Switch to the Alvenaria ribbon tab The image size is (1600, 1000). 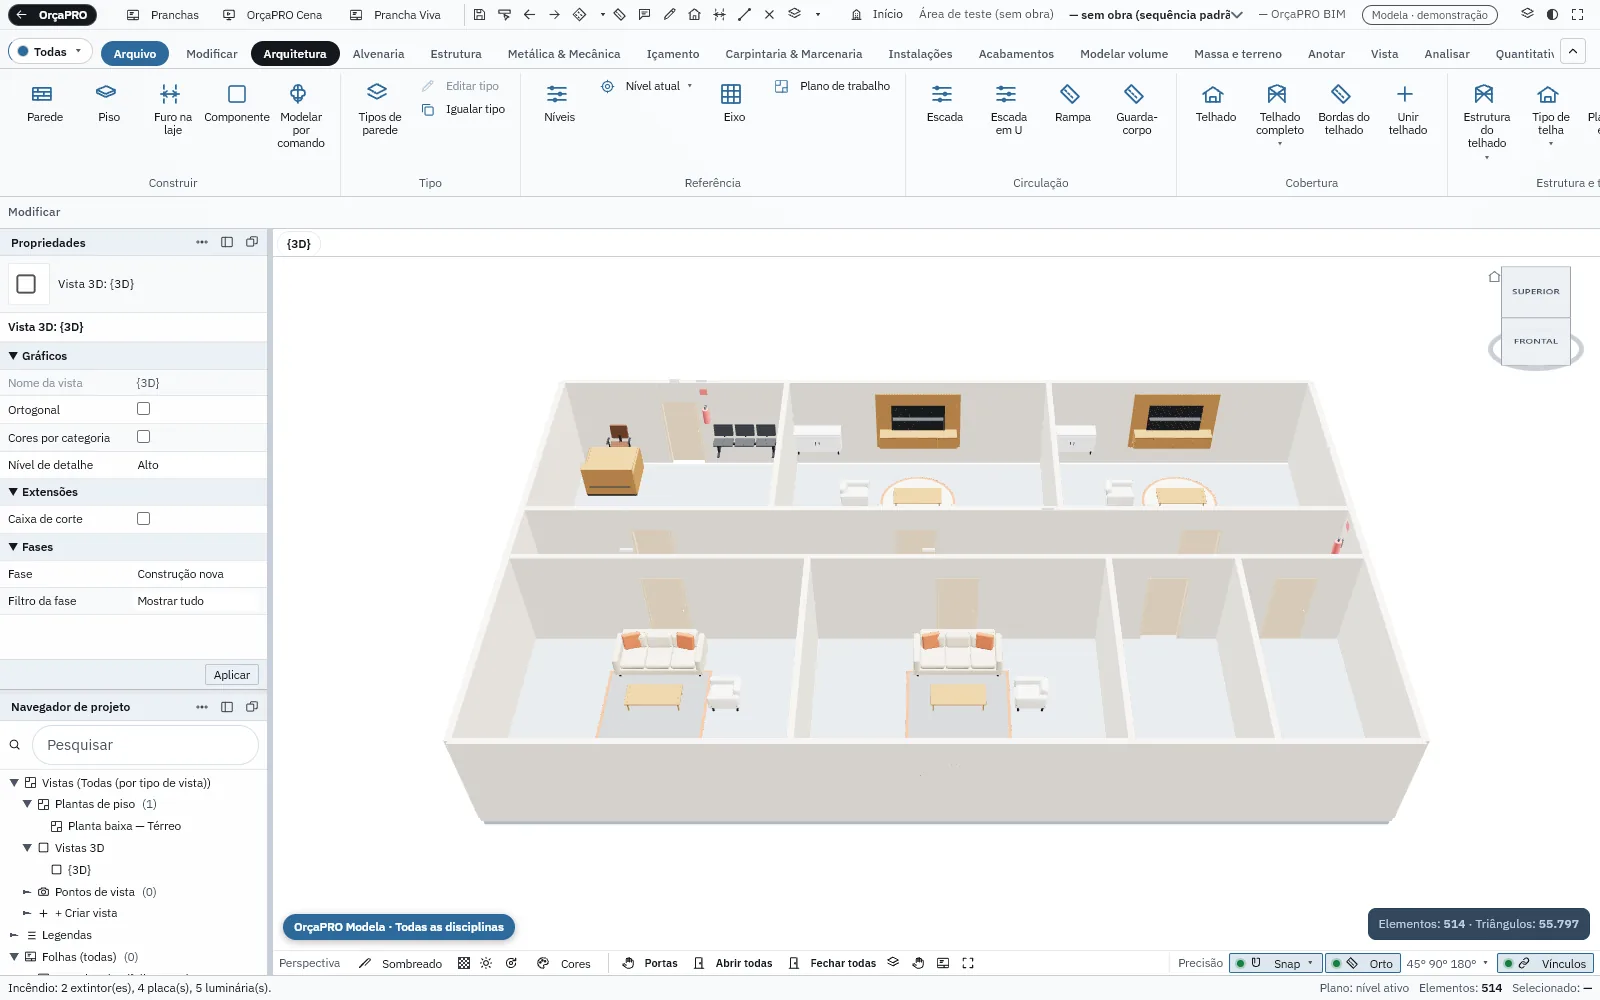point(378,54)
